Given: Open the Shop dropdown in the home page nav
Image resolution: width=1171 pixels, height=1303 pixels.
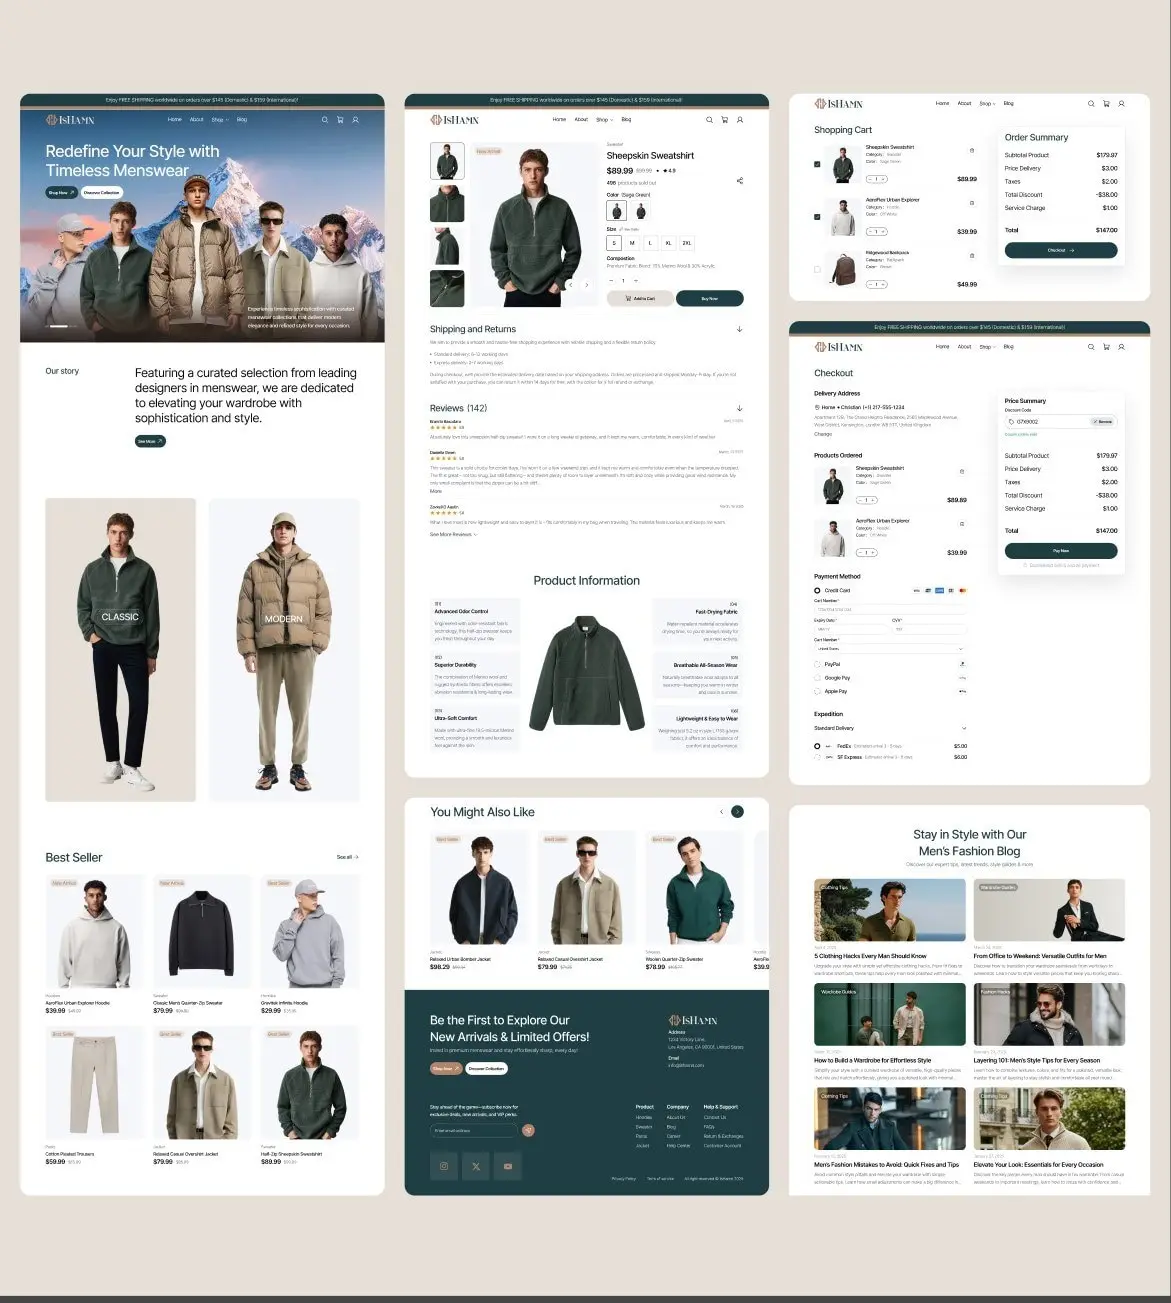Looking at the screenshot, I should 220,120.
